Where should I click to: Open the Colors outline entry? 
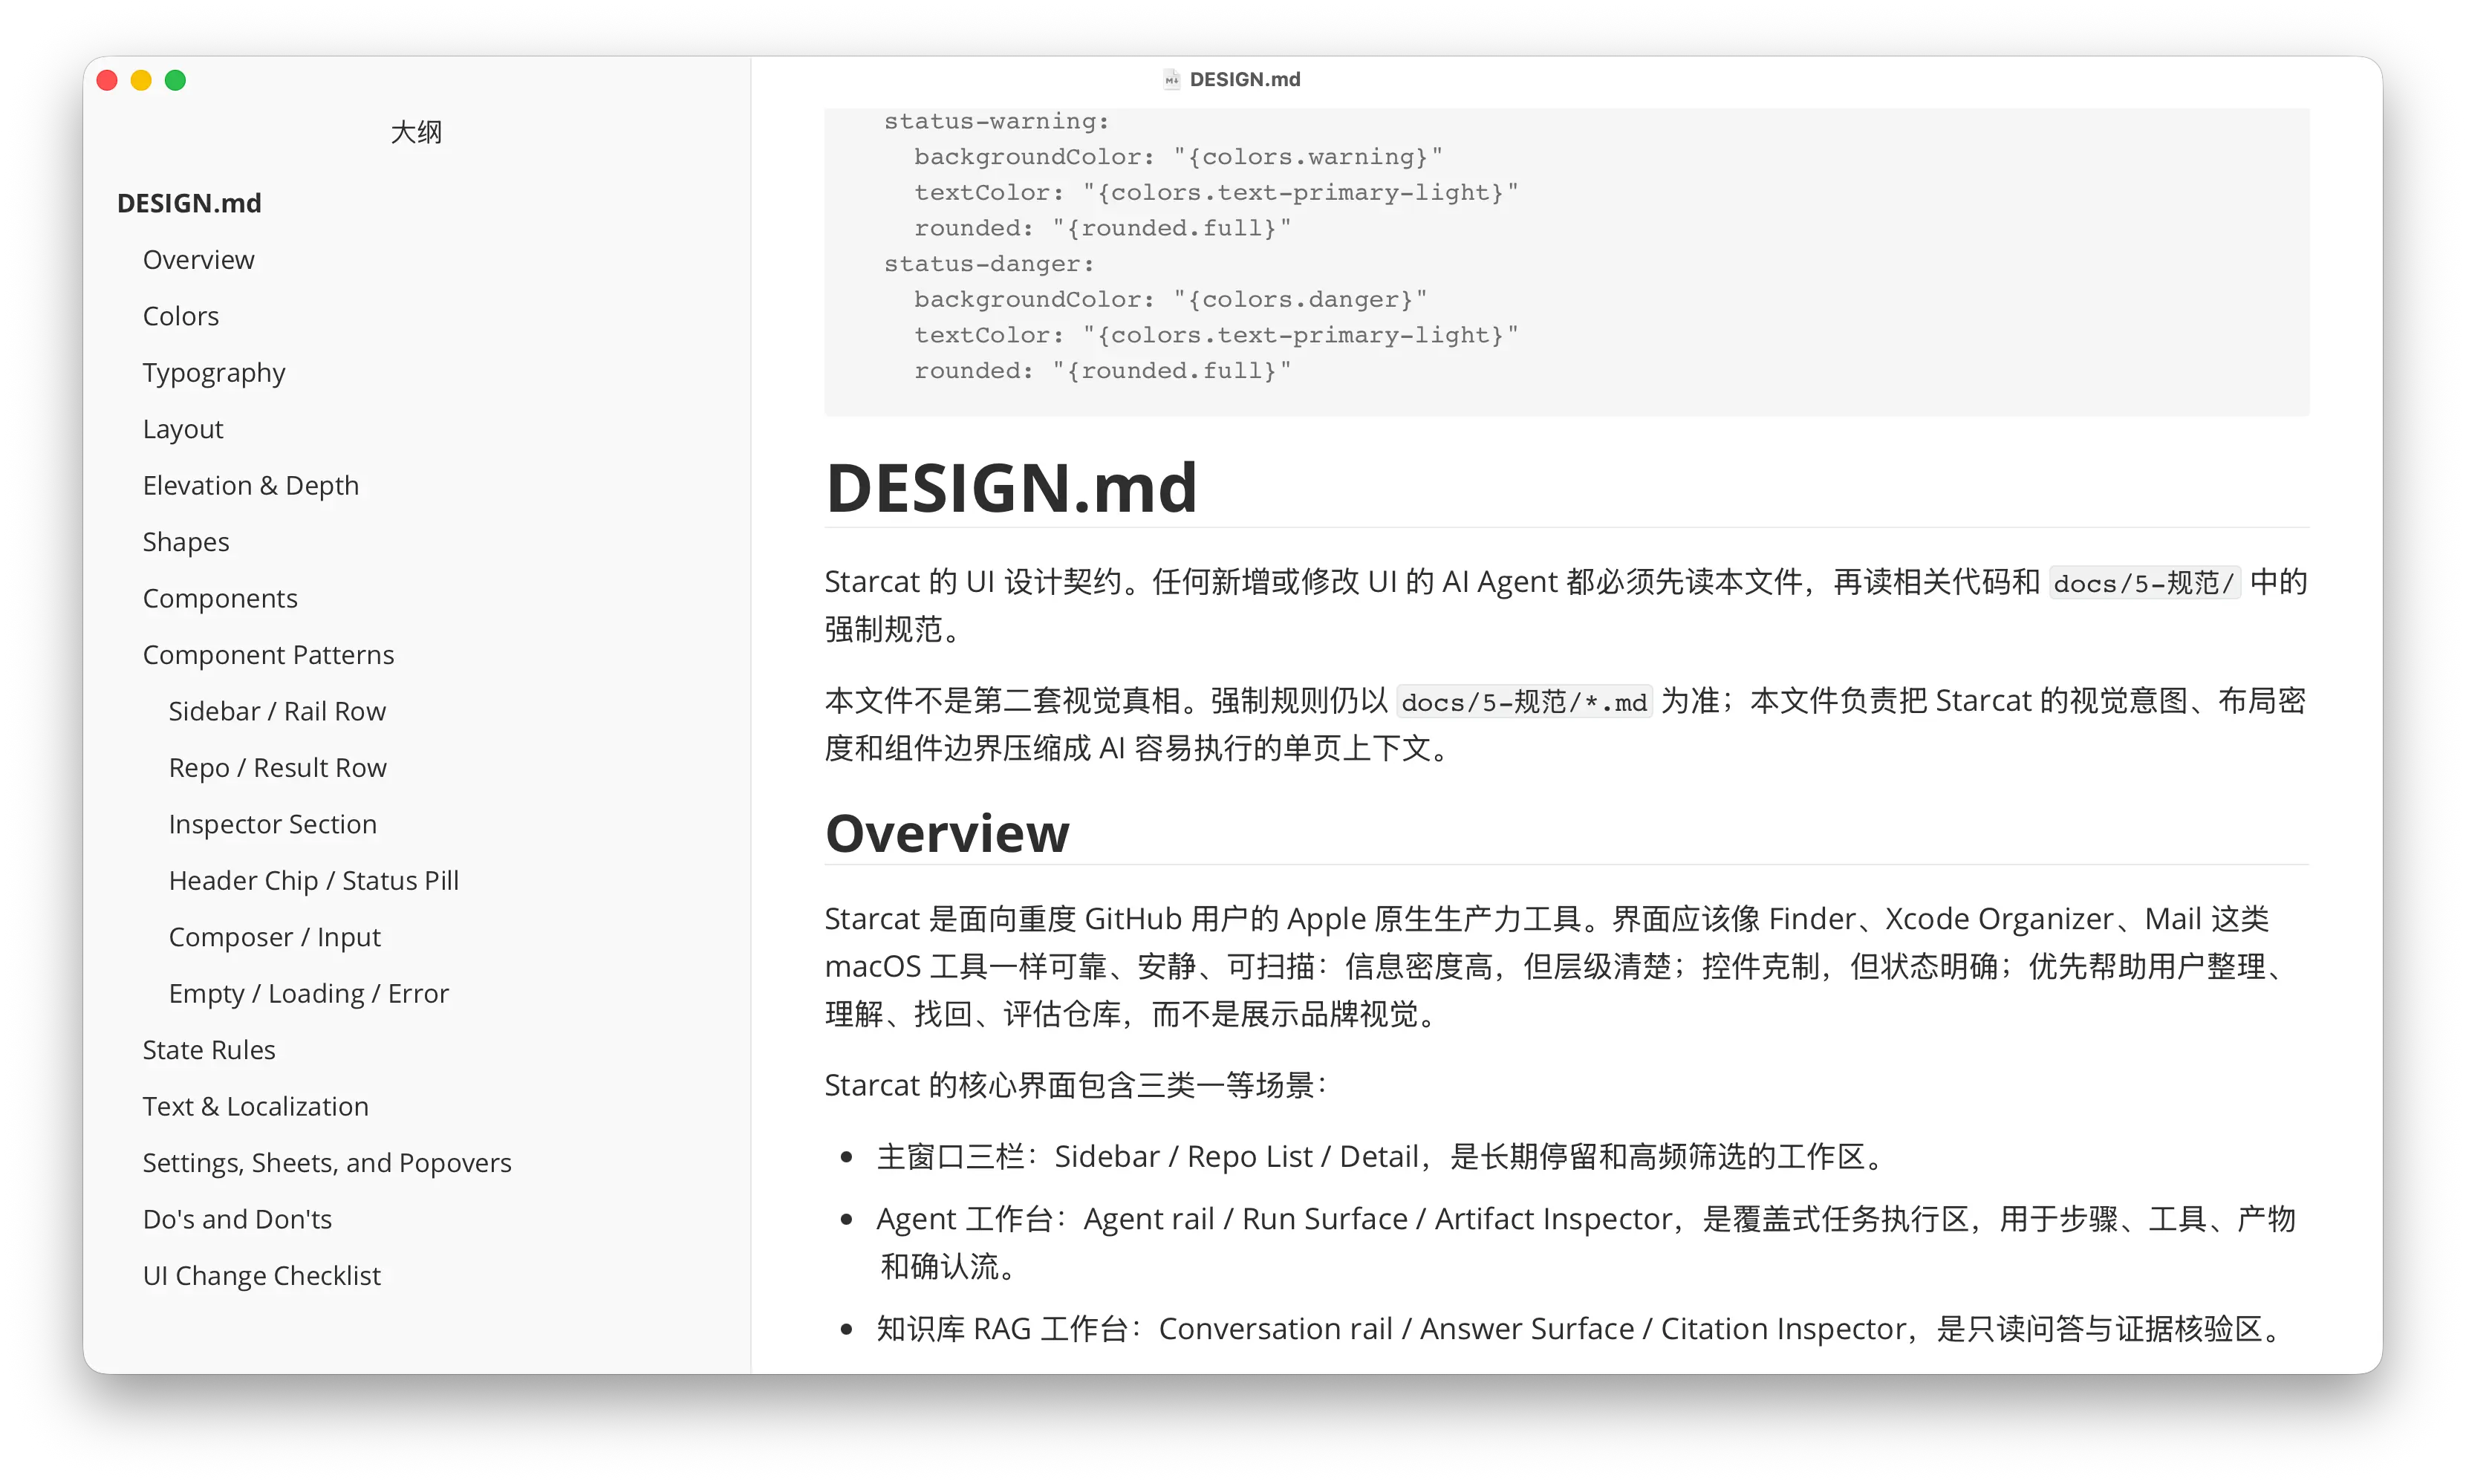click(x=180, y=316)
